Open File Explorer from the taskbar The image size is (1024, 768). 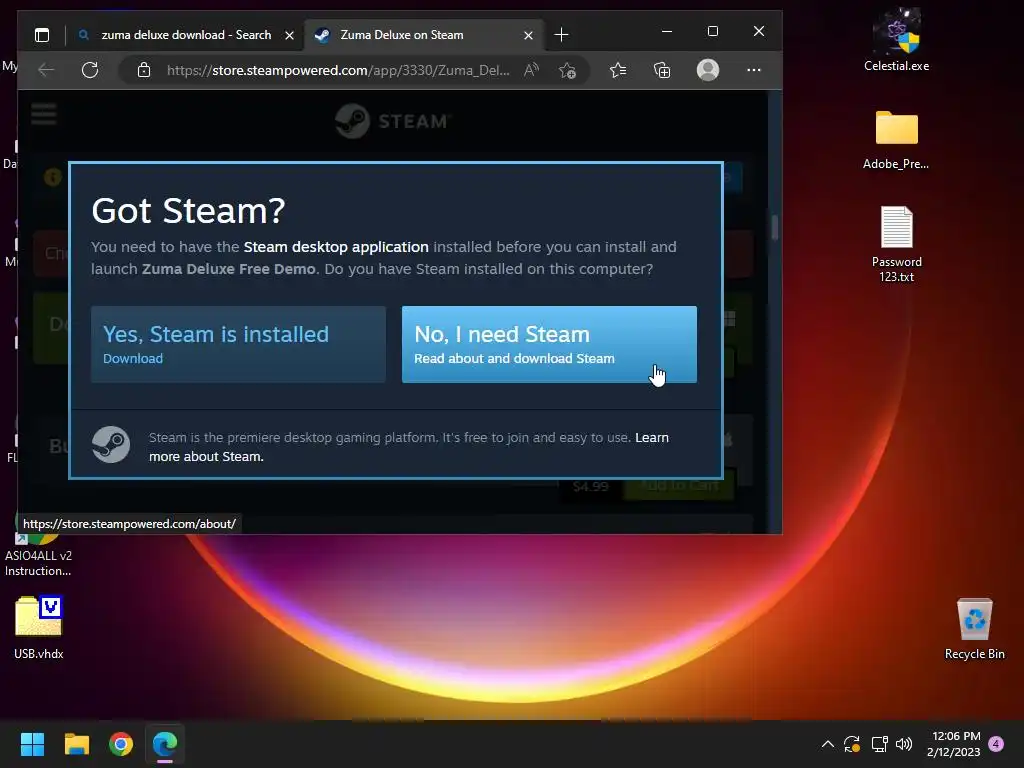[x=76, y=744]
